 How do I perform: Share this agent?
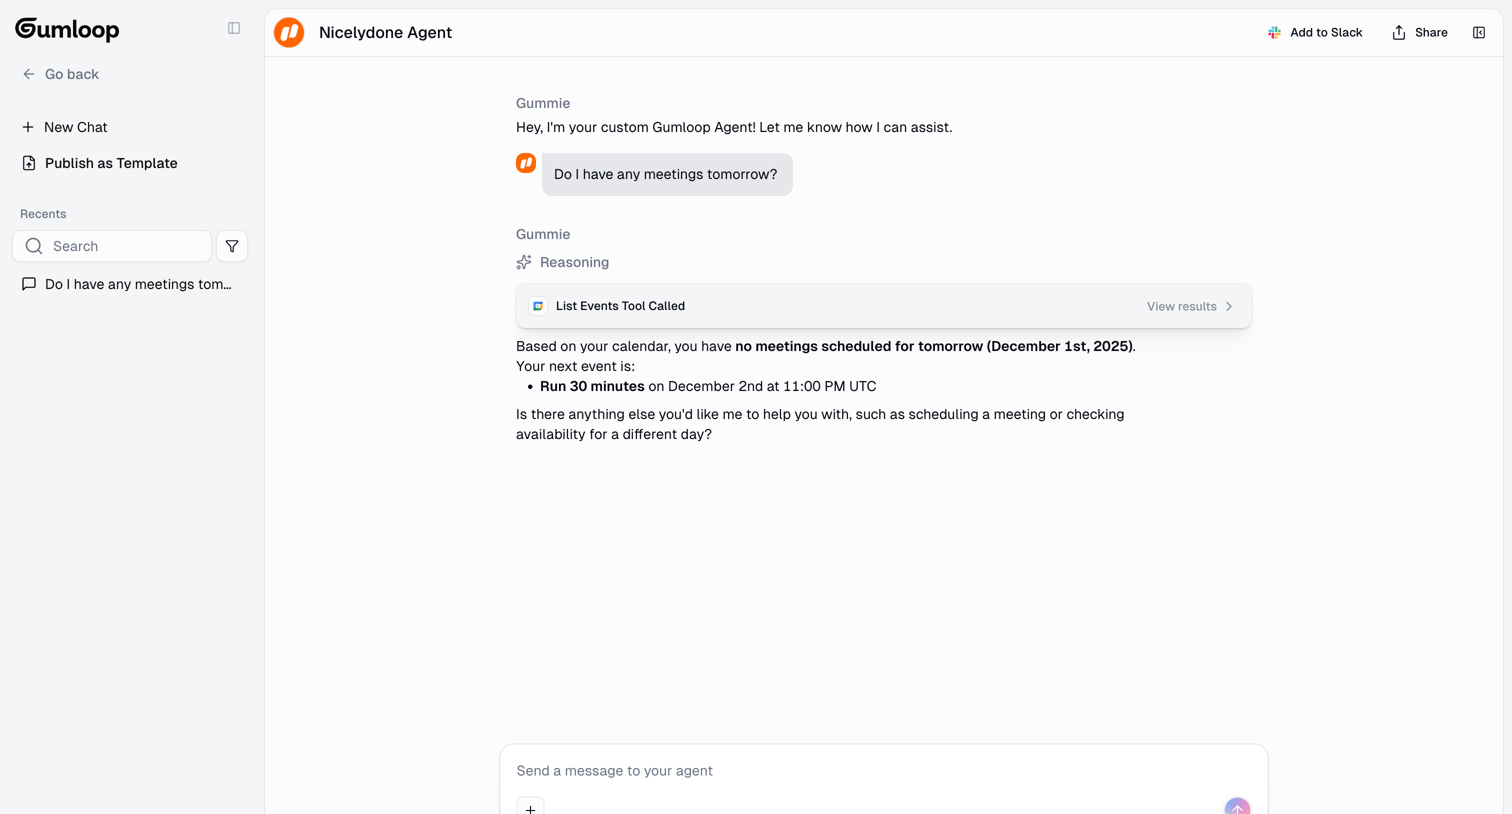1419,33
